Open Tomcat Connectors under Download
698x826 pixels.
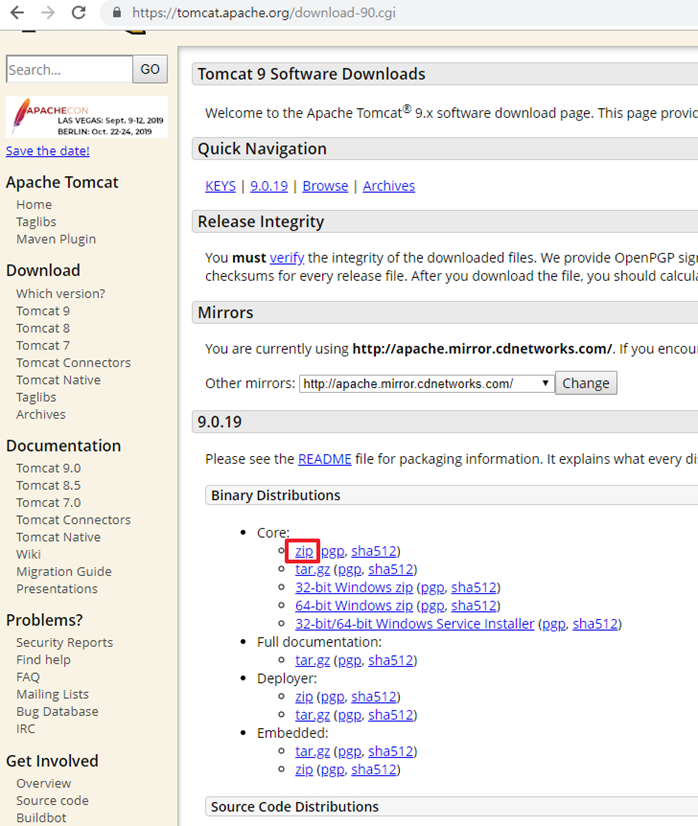click(x=74, y=363)
